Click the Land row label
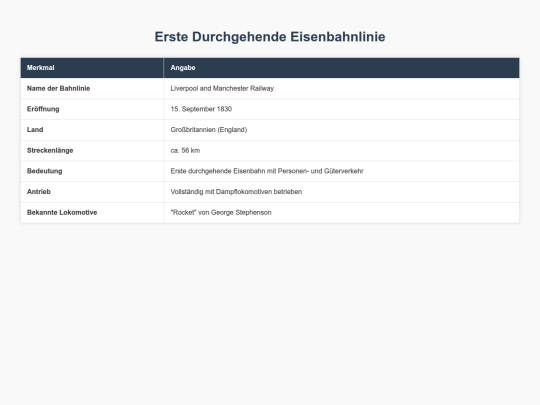Image resolution: width=540 pixels, height=405 pixels. 35,130
